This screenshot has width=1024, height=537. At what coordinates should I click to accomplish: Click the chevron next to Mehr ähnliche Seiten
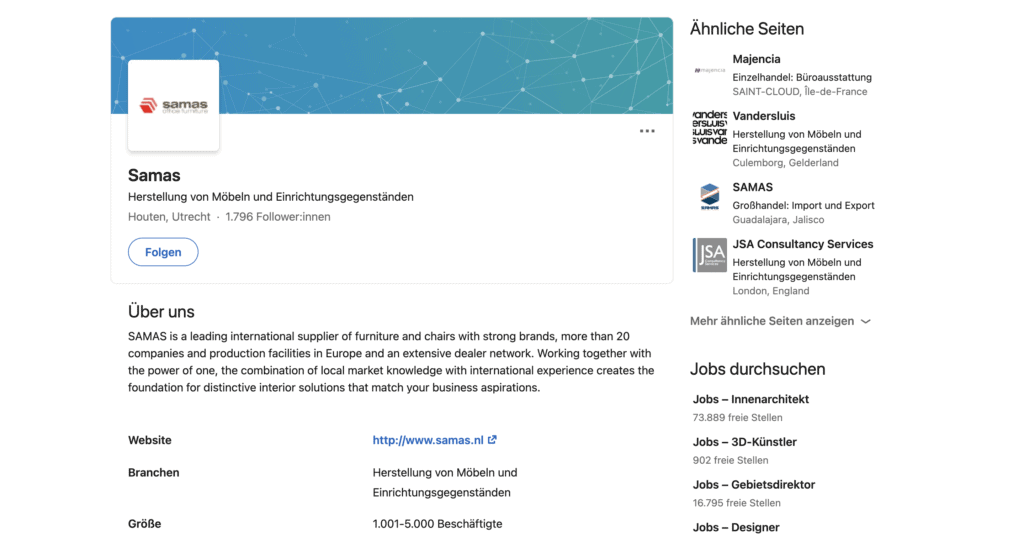[866, 321]
